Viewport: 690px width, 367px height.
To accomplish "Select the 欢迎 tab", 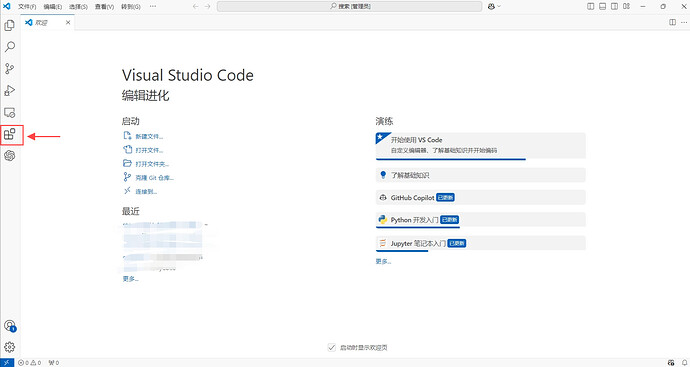I will pyautogui.click(x=48, y=22).
